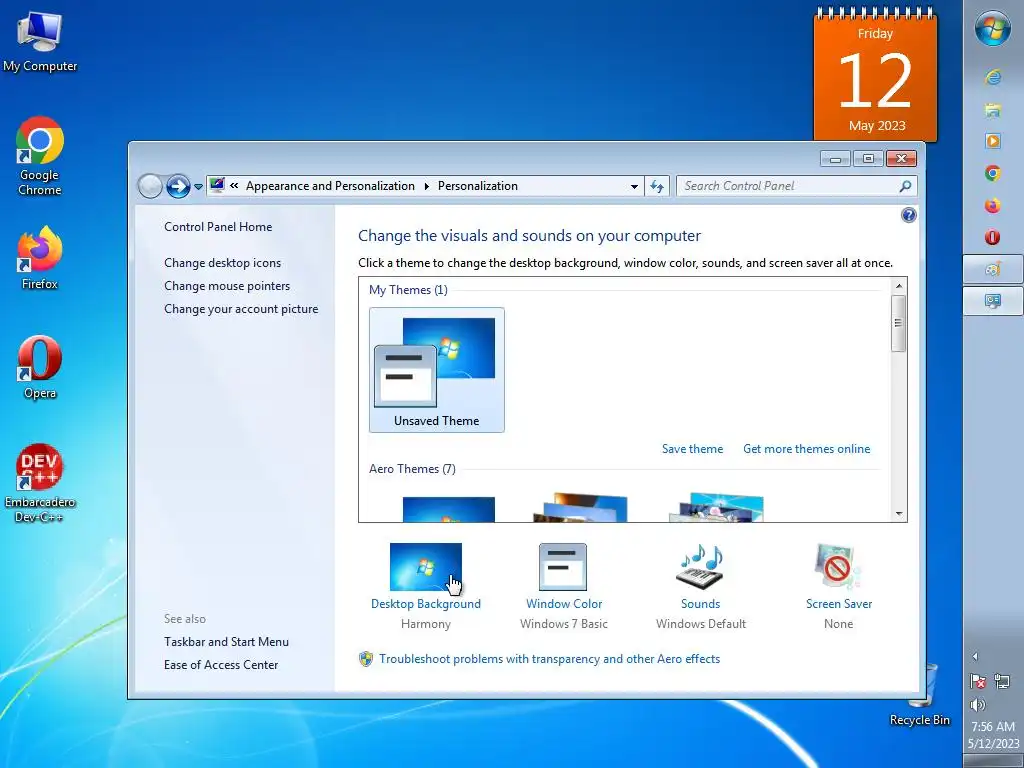1024x768 pixels.
Task: Click the orange calendar gadget
Action: pyautogui.click(x=875, y=74)
